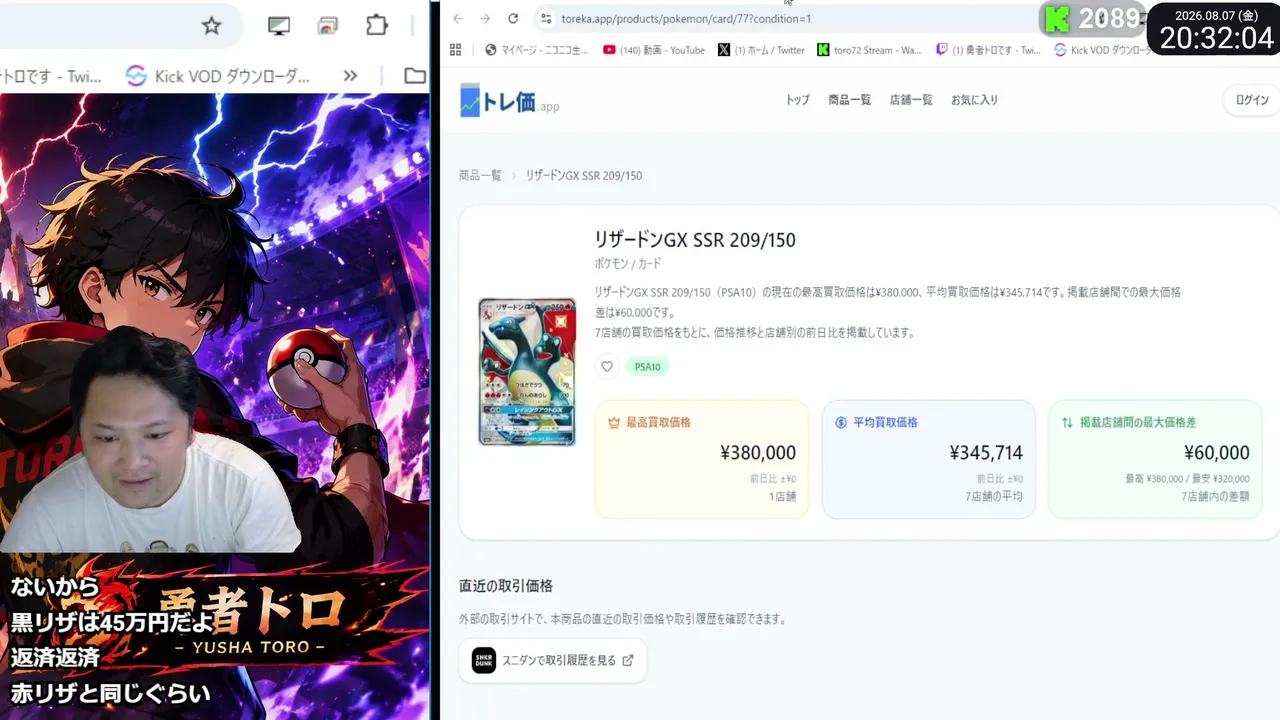Click the external link icon on スニダン button
Image resolution: width=1280 pixels, height=720 pixels.
(x=628, y=660)
